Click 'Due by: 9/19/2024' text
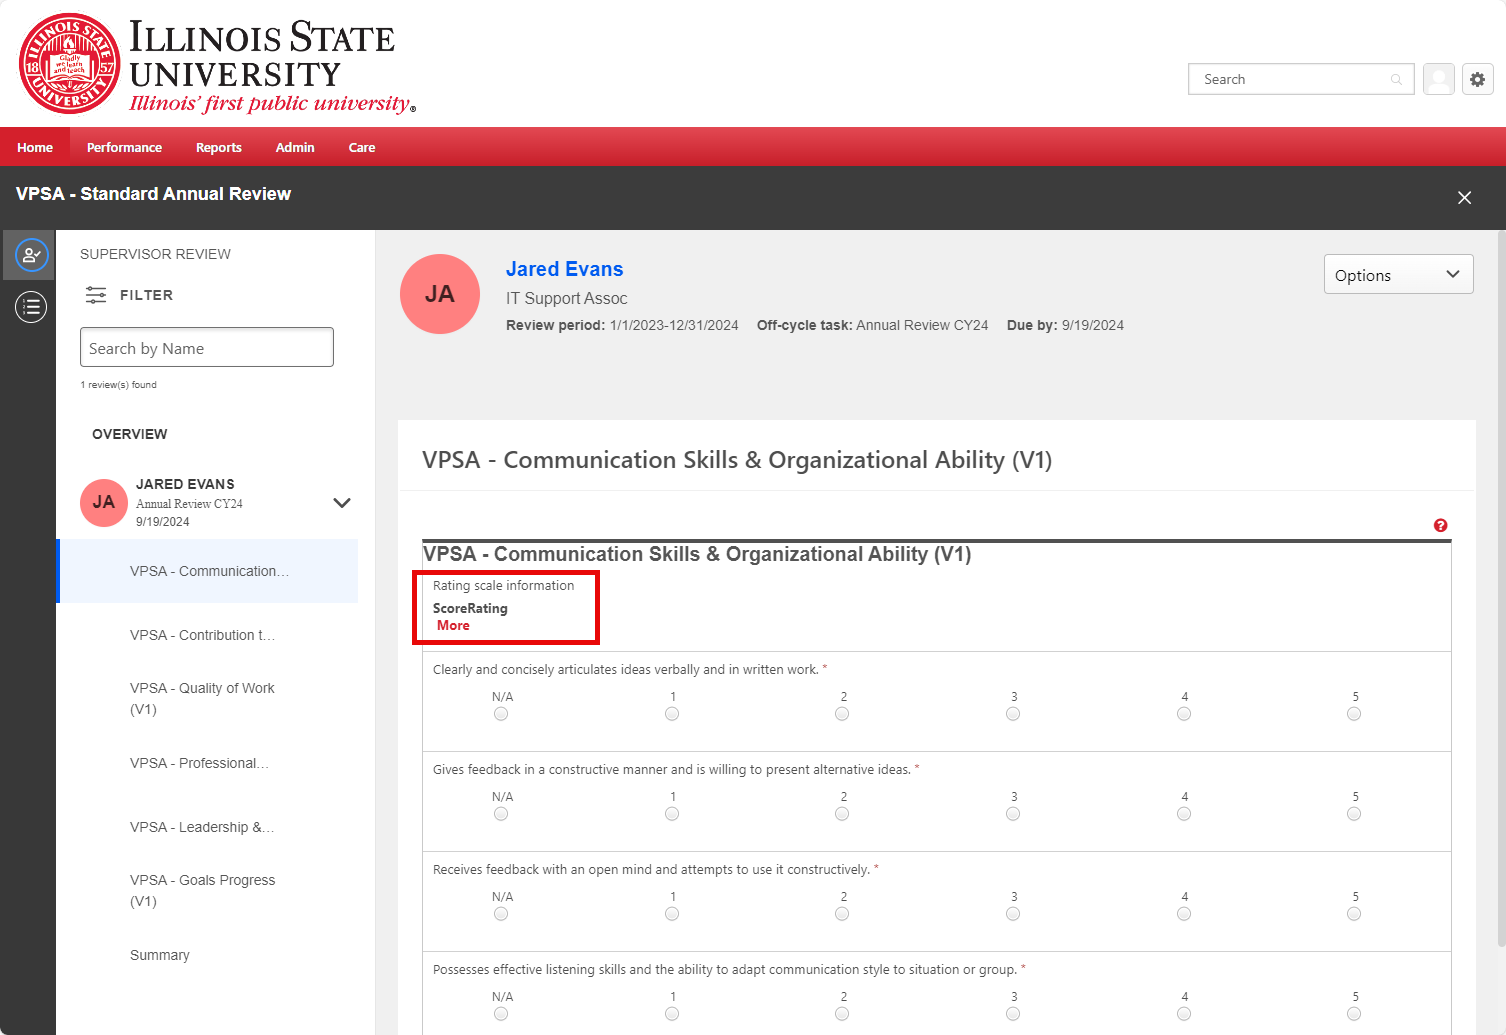Screen dimensions: 1506x1035 click(x=1065, y=325)
